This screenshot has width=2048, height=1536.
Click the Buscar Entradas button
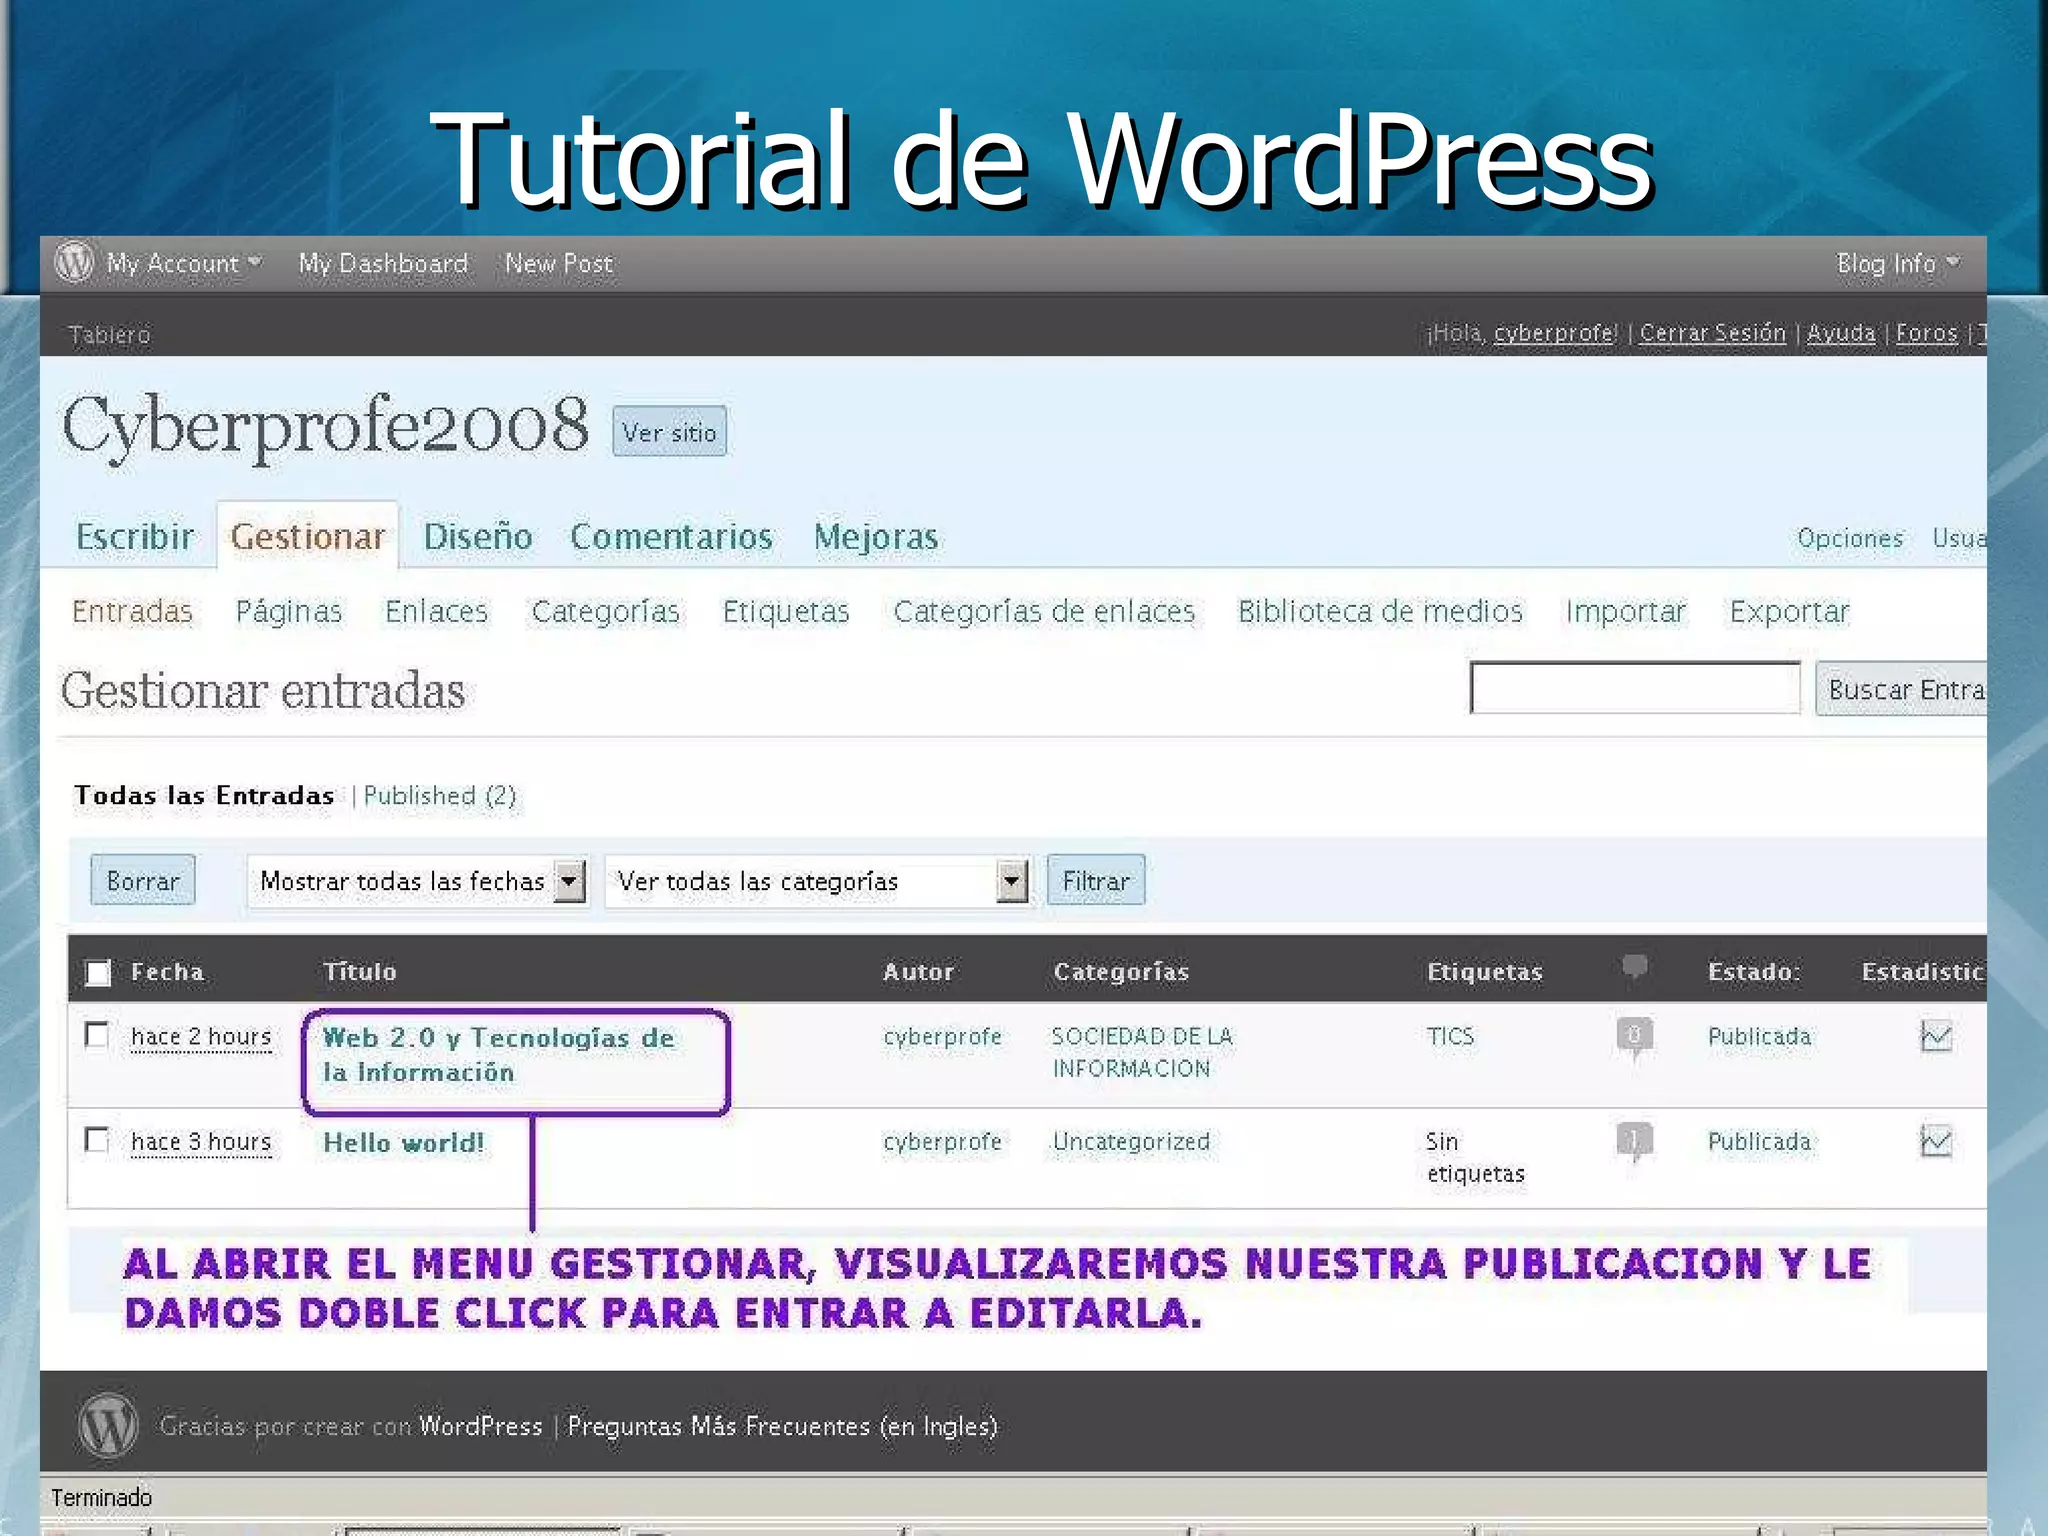tap(1901, 689)
